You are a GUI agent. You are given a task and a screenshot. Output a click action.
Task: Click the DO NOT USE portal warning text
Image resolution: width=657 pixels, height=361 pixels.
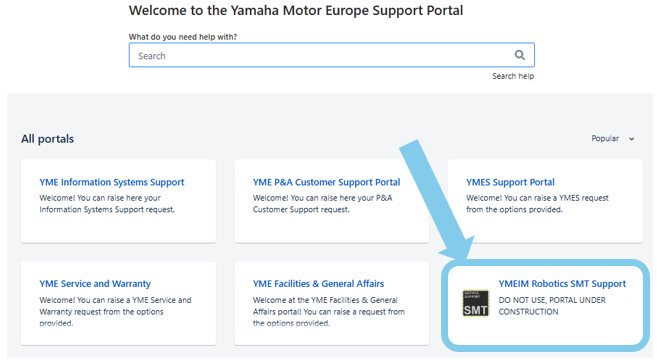coord(552,306)
